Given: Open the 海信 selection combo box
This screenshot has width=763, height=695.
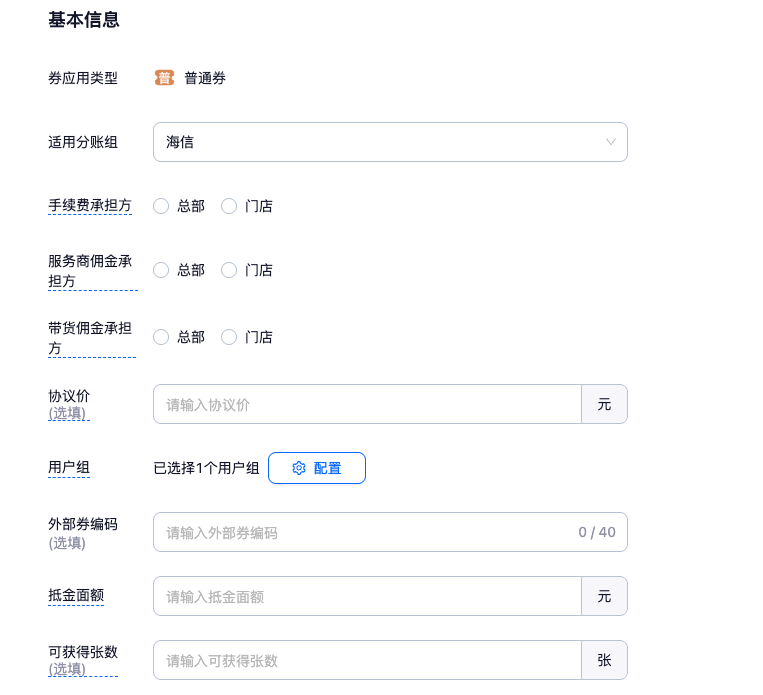Looking at the screenshot, I should tap(380, 142).
